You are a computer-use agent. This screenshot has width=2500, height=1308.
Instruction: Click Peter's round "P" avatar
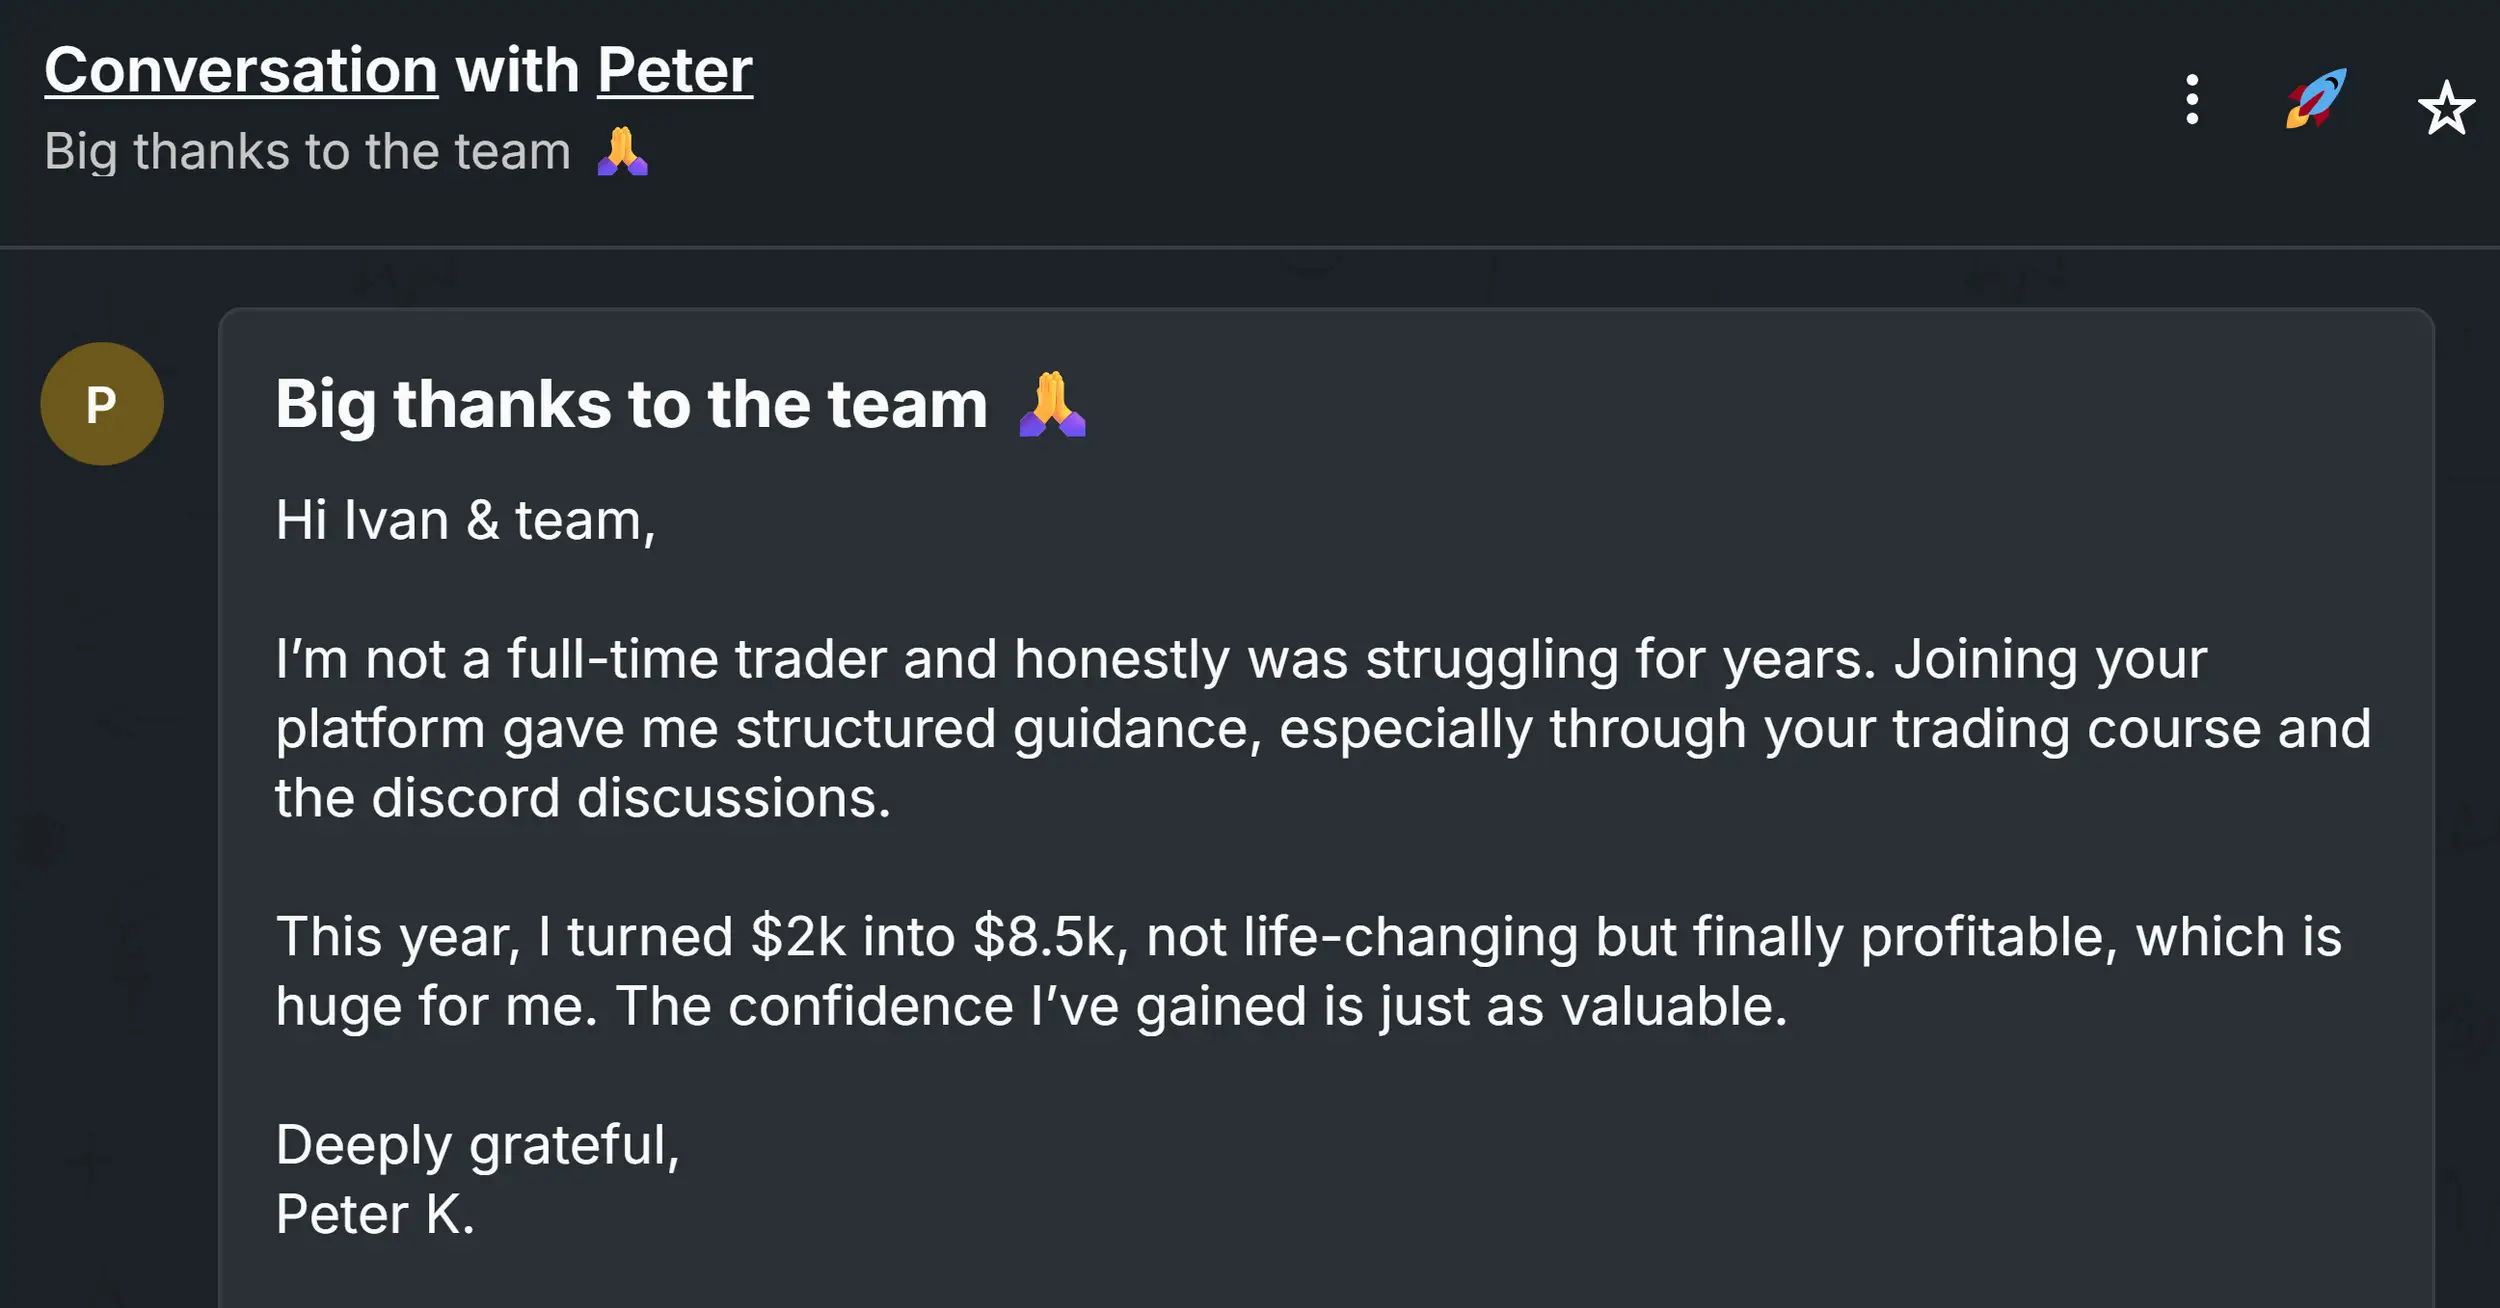(102, 404)
